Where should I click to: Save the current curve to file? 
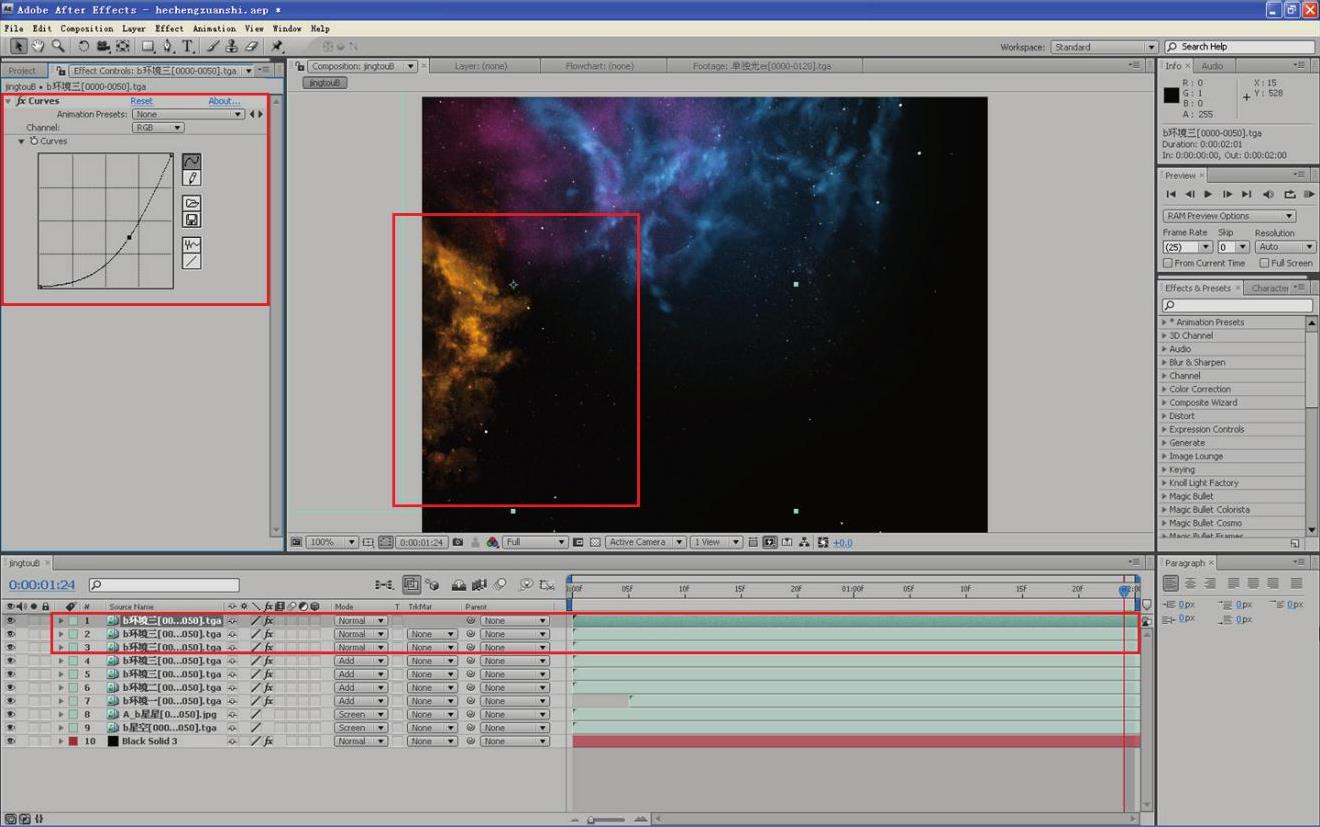(192, 219)
